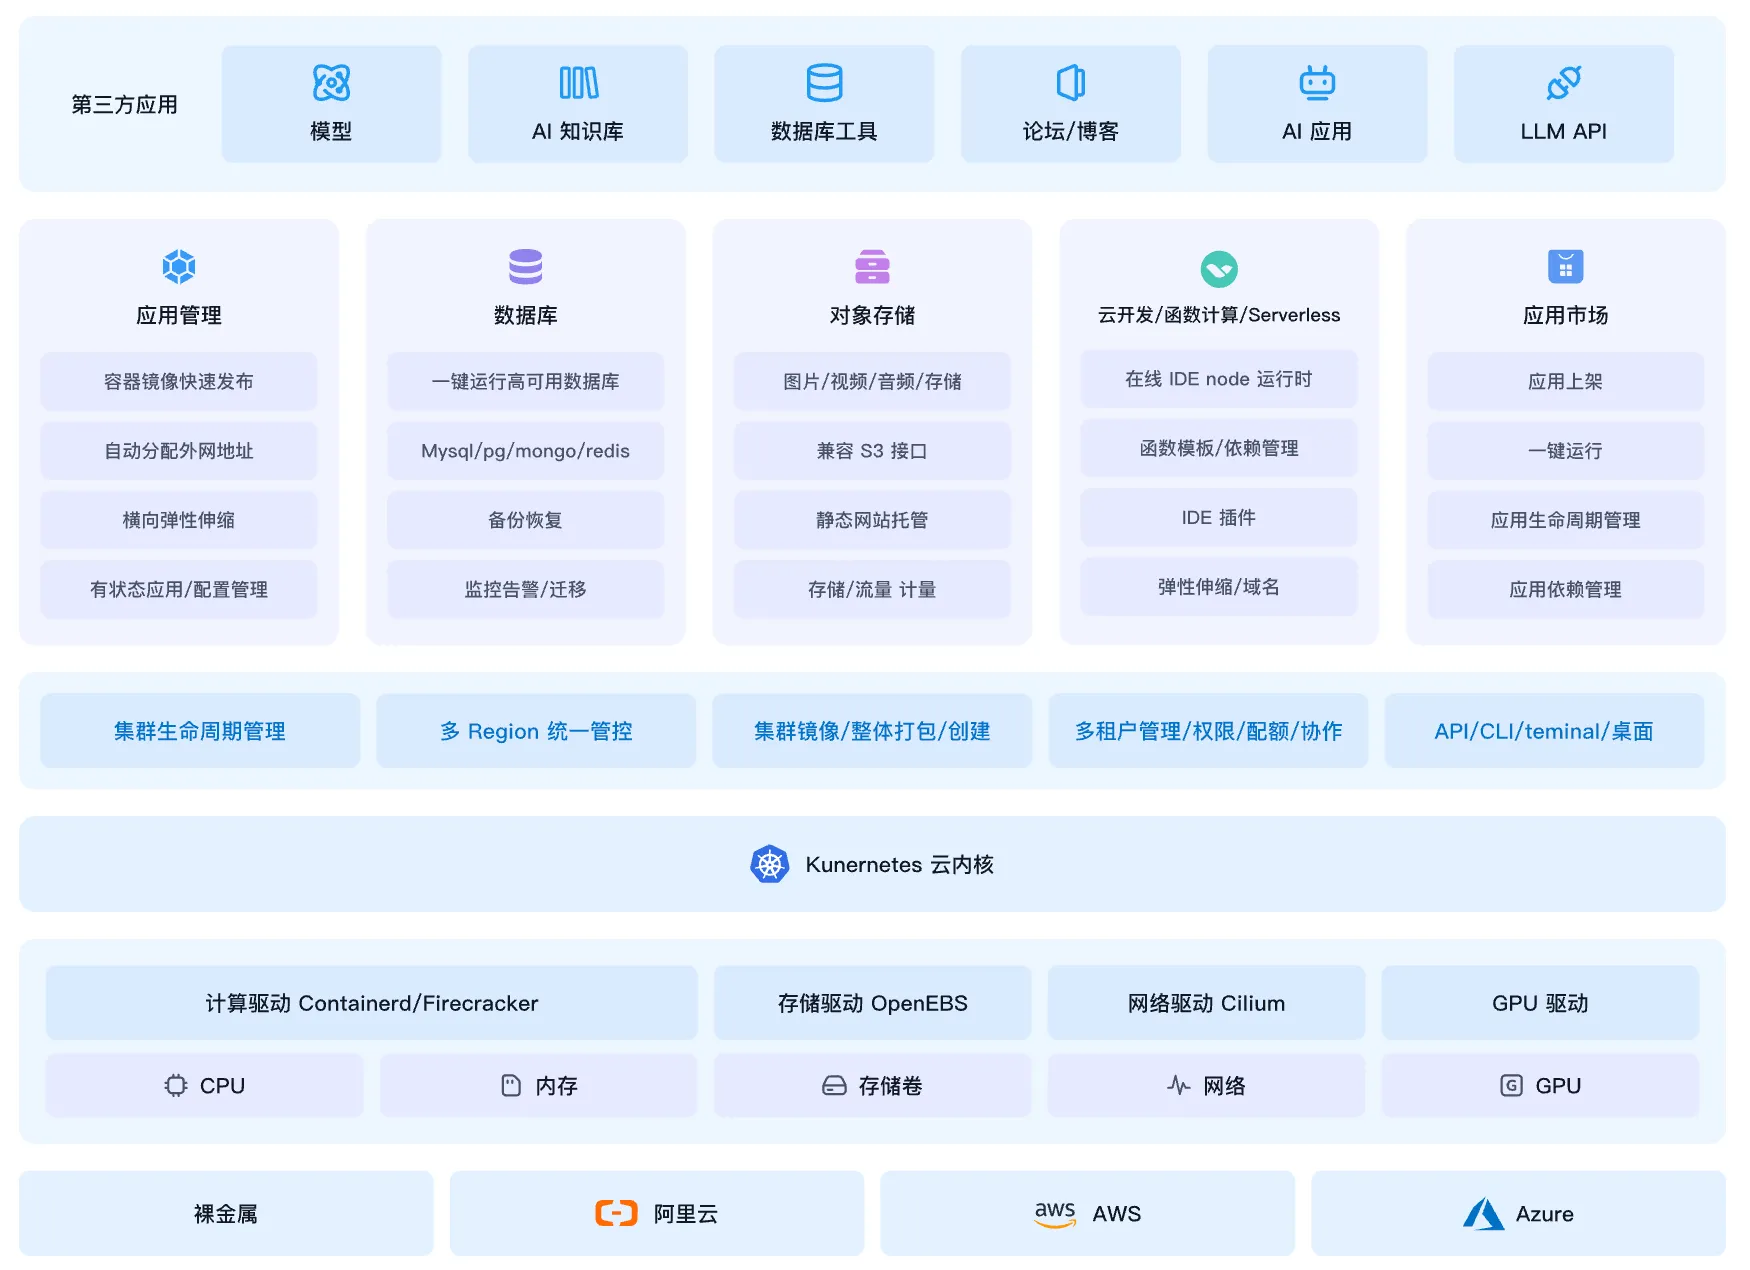Click 多 Region 统一管控
Viewport: 1750px width, 1270px height.
tap(536, 731)
